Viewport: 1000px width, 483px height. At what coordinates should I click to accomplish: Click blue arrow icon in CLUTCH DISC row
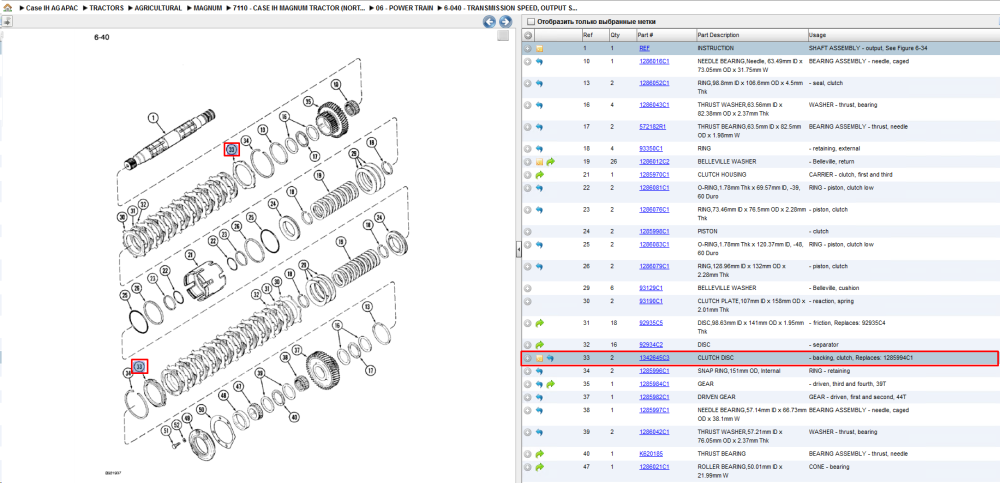pyautogui.click(x=550, y=359)
